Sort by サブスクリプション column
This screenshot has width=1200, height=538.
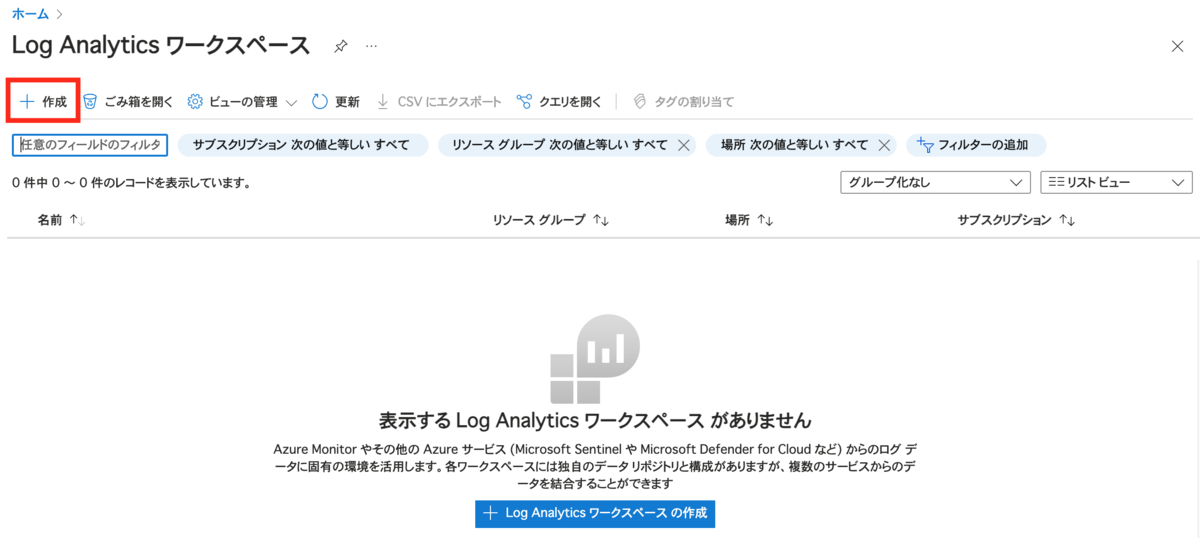(x=1016, y=220)
